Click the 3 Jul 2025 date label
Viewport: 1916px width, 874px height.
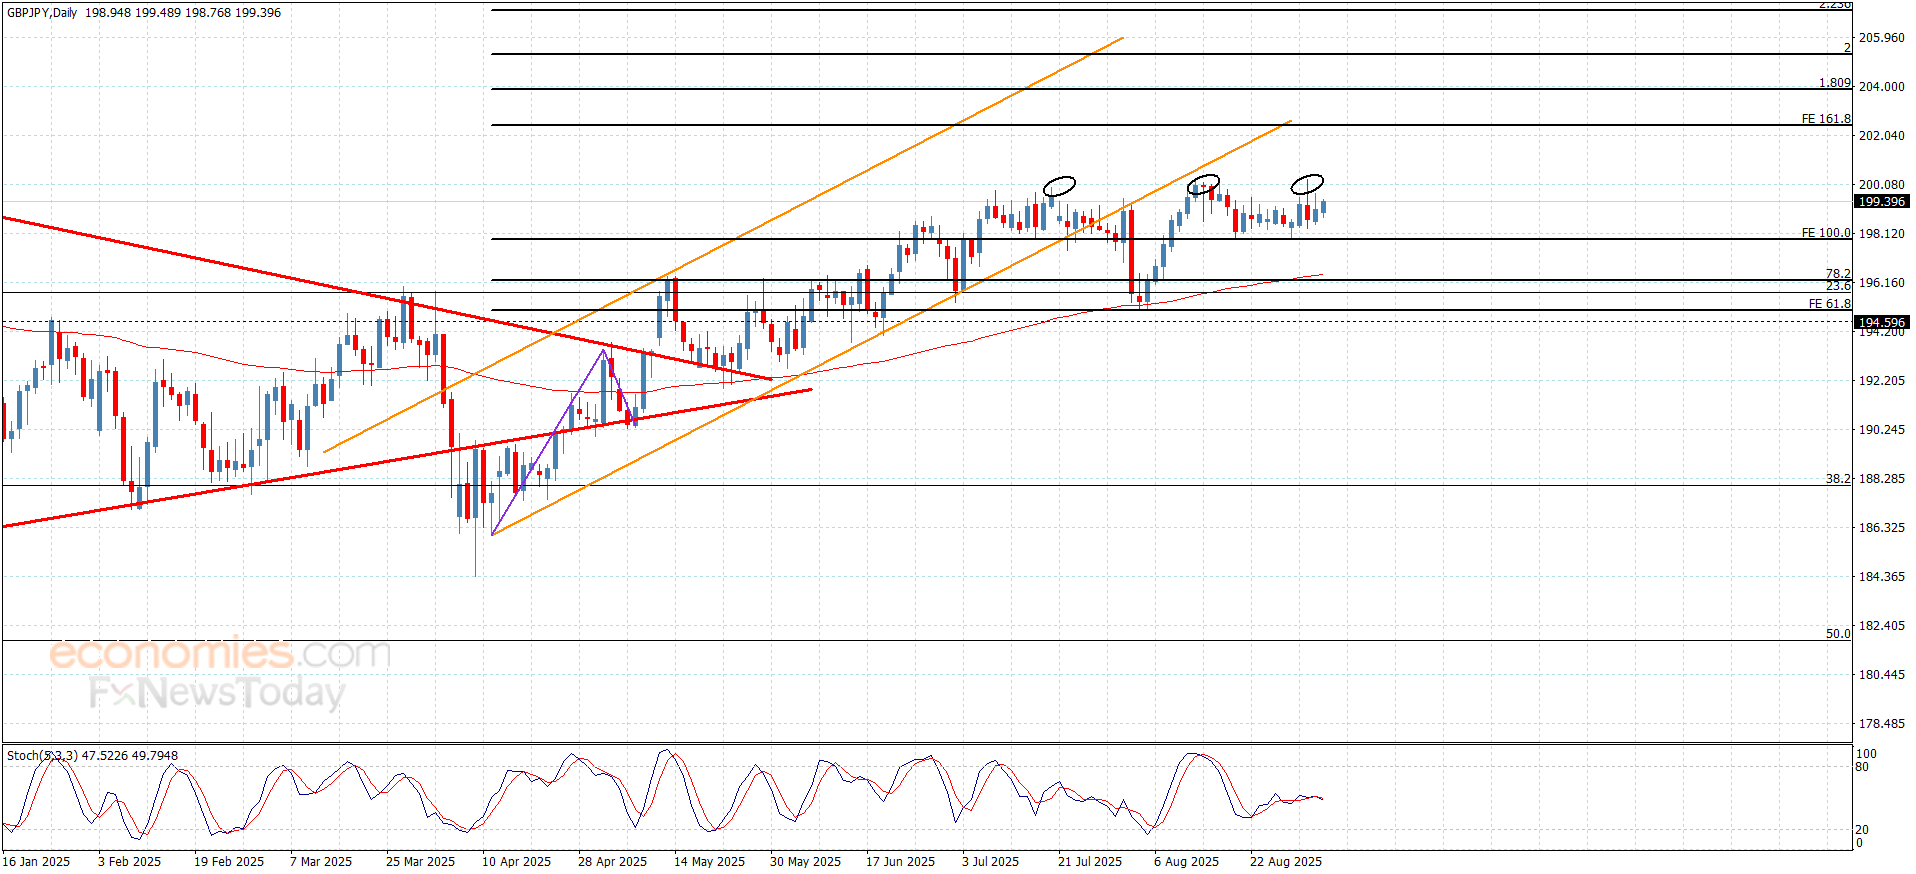click(x=990, y=862)
